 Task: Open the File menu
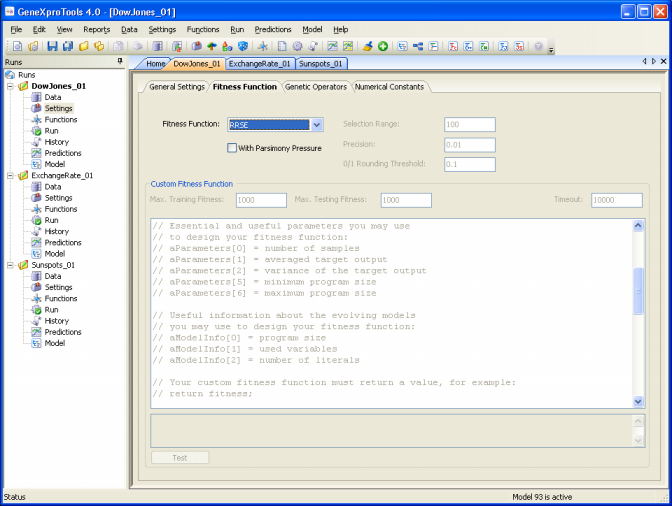(16, 29)
